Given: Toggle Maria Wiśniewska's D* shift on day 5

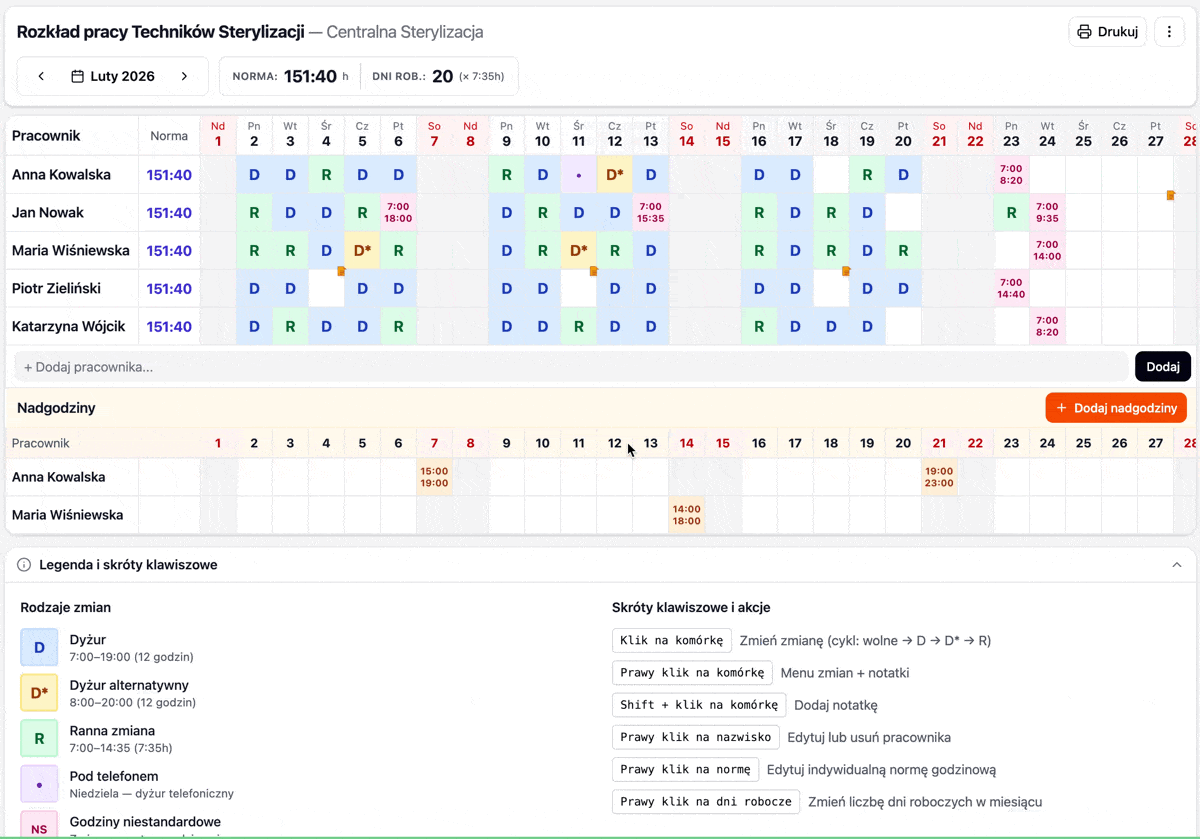Looking at the screenshot, I should [362, 251].
